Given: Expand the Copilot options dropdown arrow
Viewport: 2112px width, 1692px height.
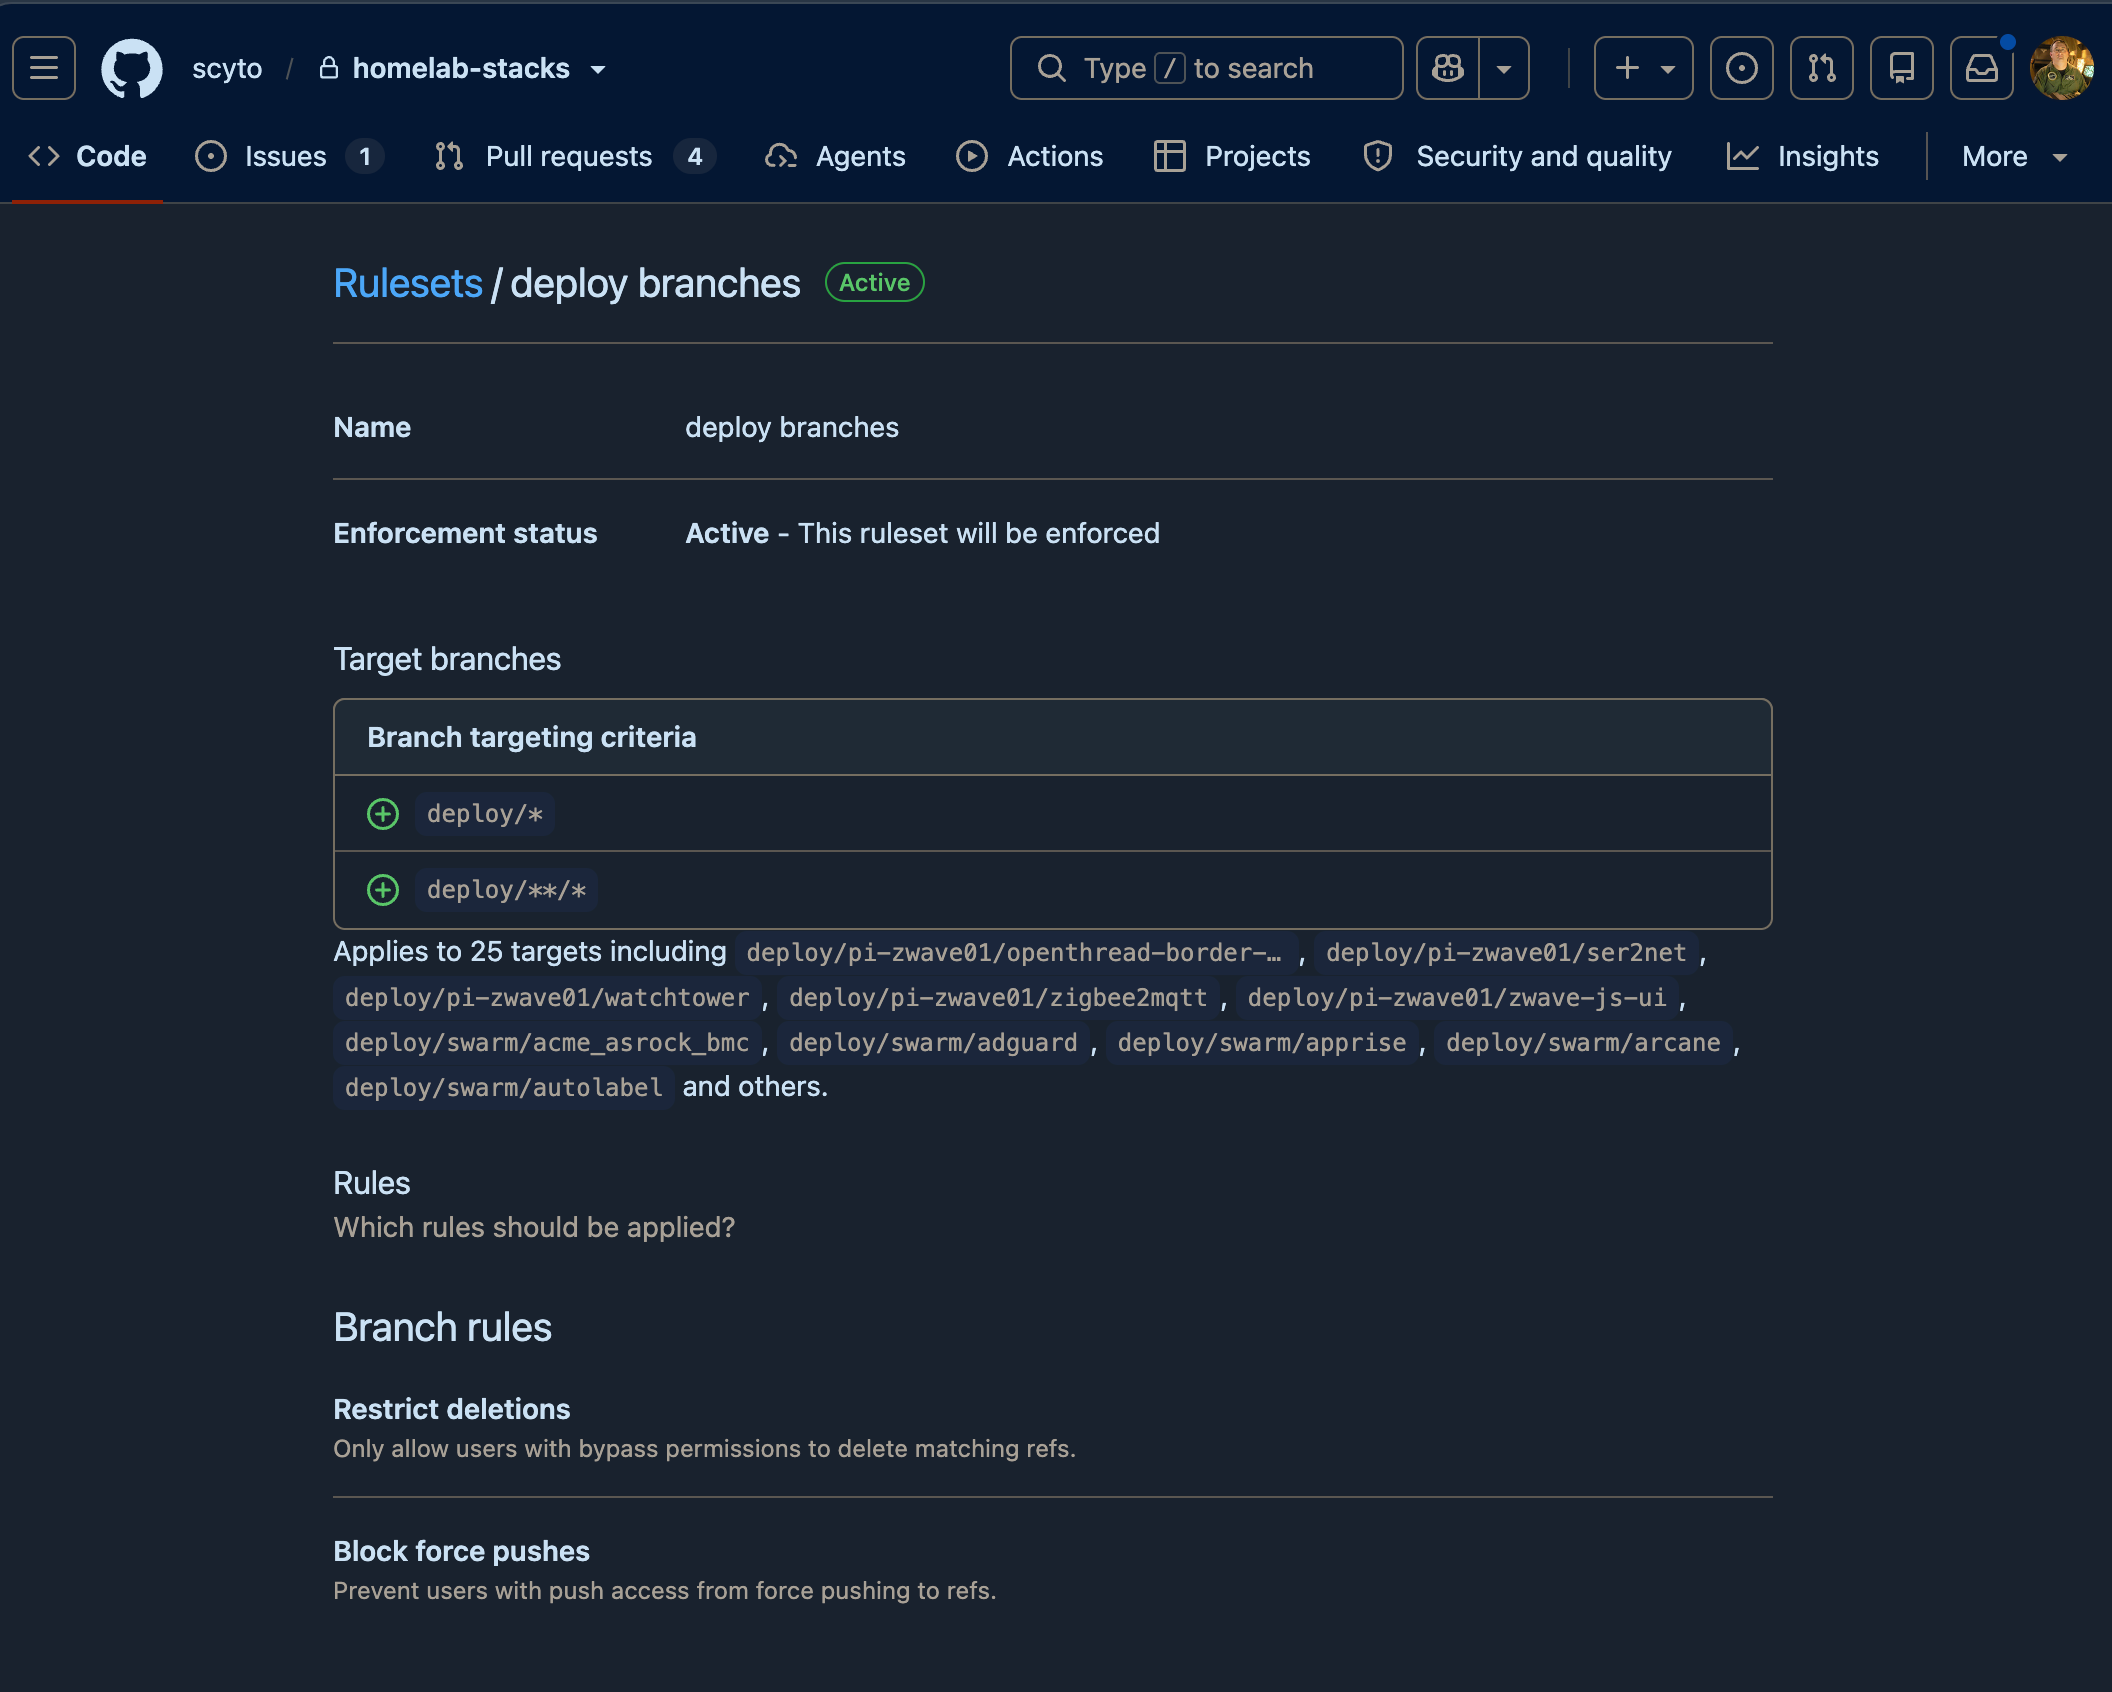Looking at the screenshot, I should [x=1504, y=68].
